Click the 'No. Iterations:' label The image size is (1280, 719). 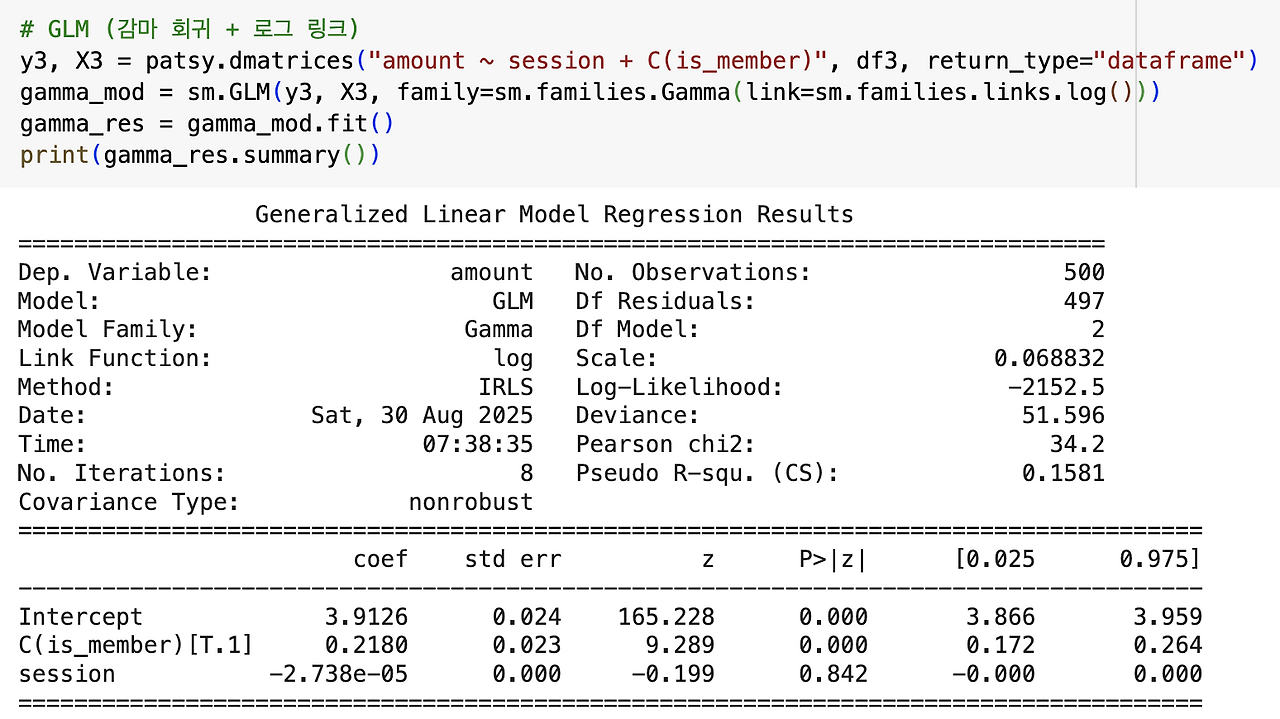point(122,473)
